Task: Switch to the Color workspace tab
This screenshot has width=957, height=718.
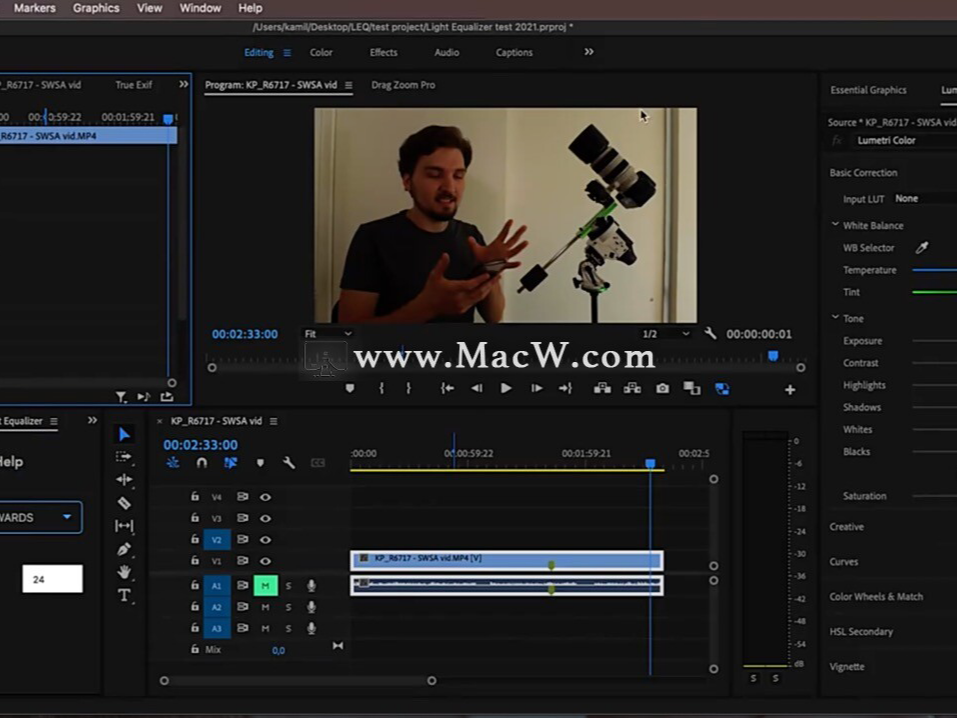Action: (x=321, y=52)
